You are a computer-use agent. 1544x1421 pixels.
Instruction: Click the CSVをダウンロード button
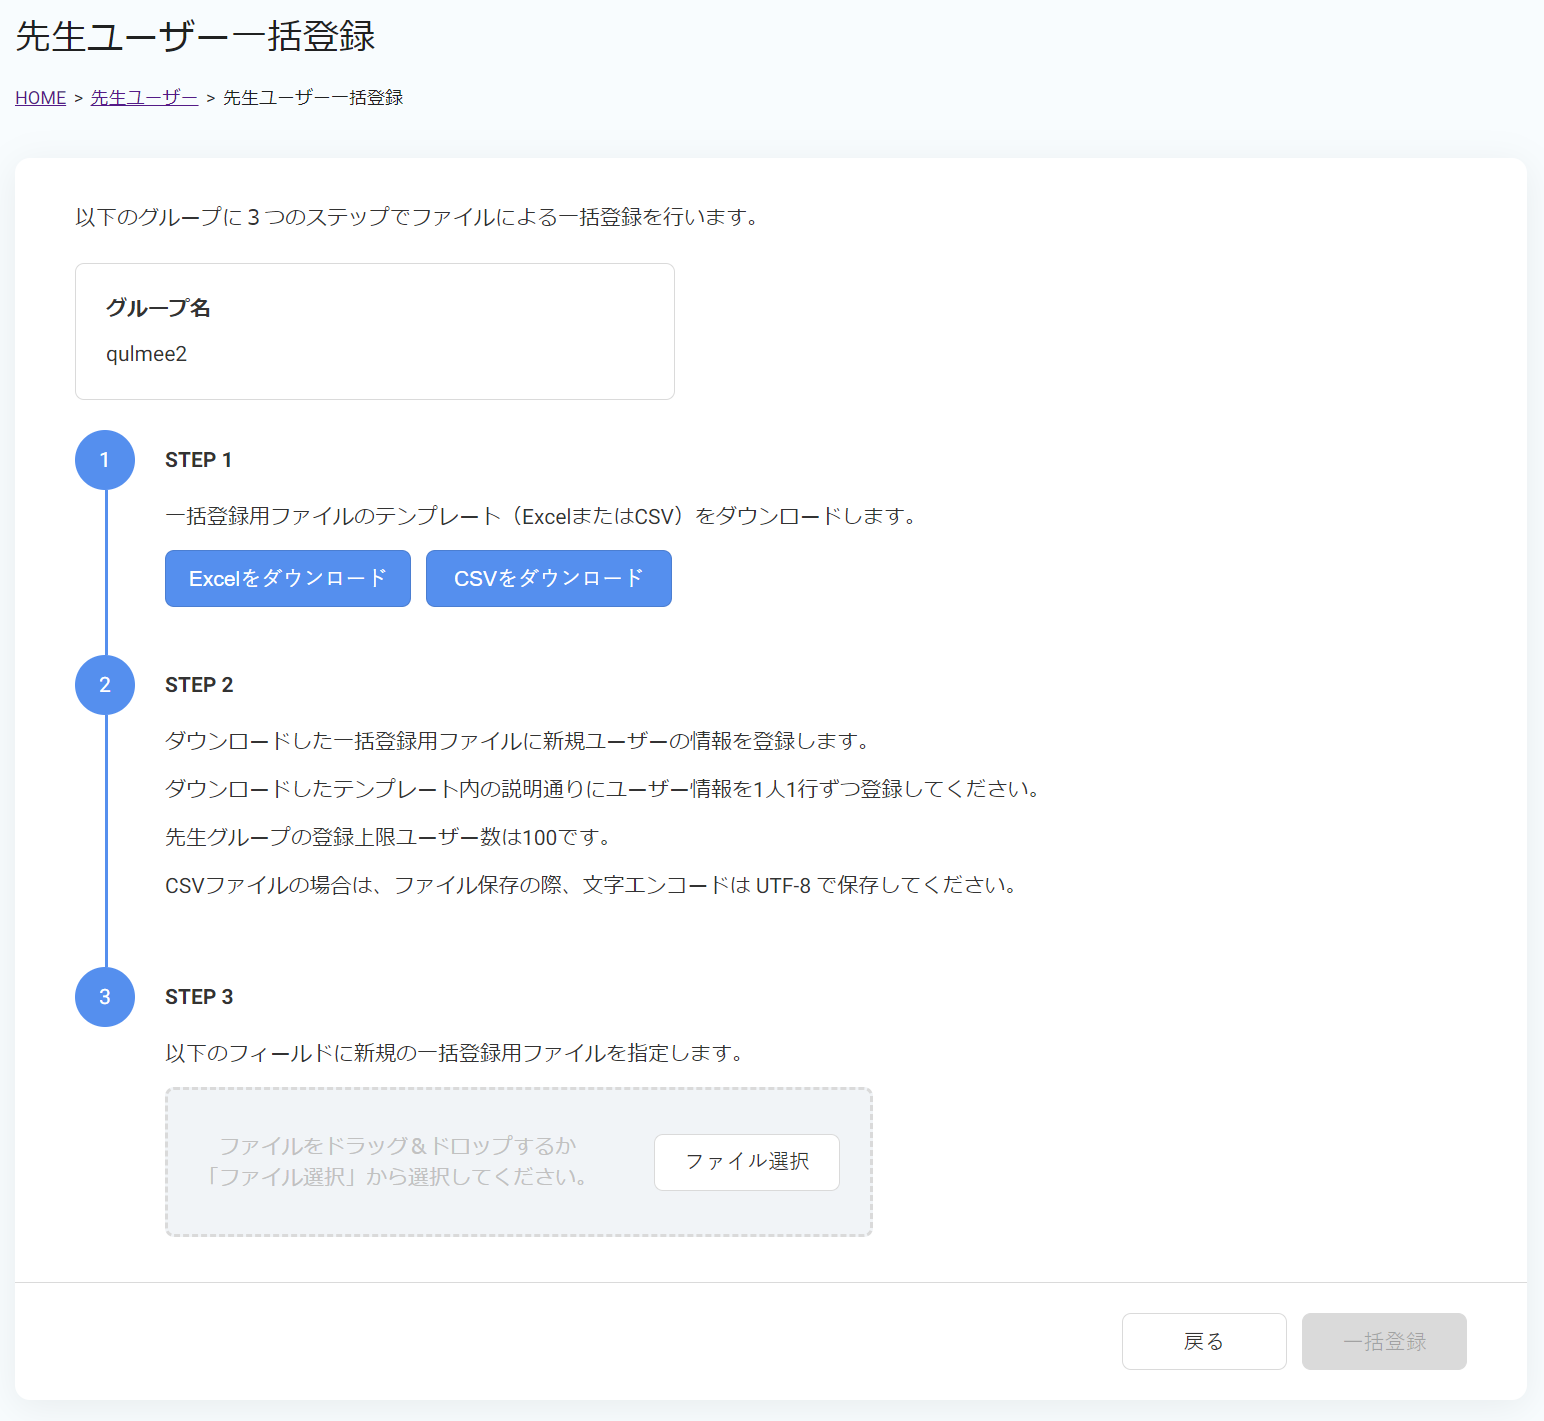pos(549,578)
